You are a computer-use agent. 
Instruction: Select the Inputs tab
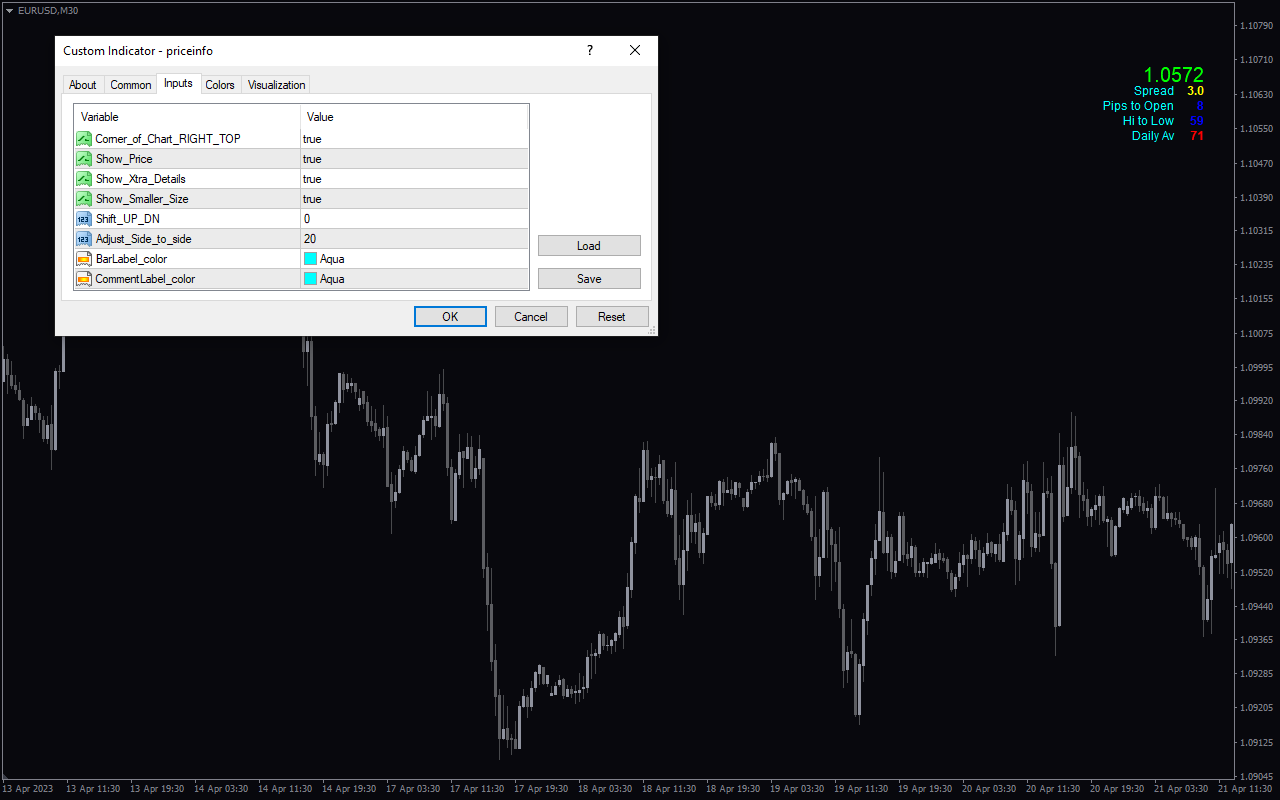[x=178, y=84]
